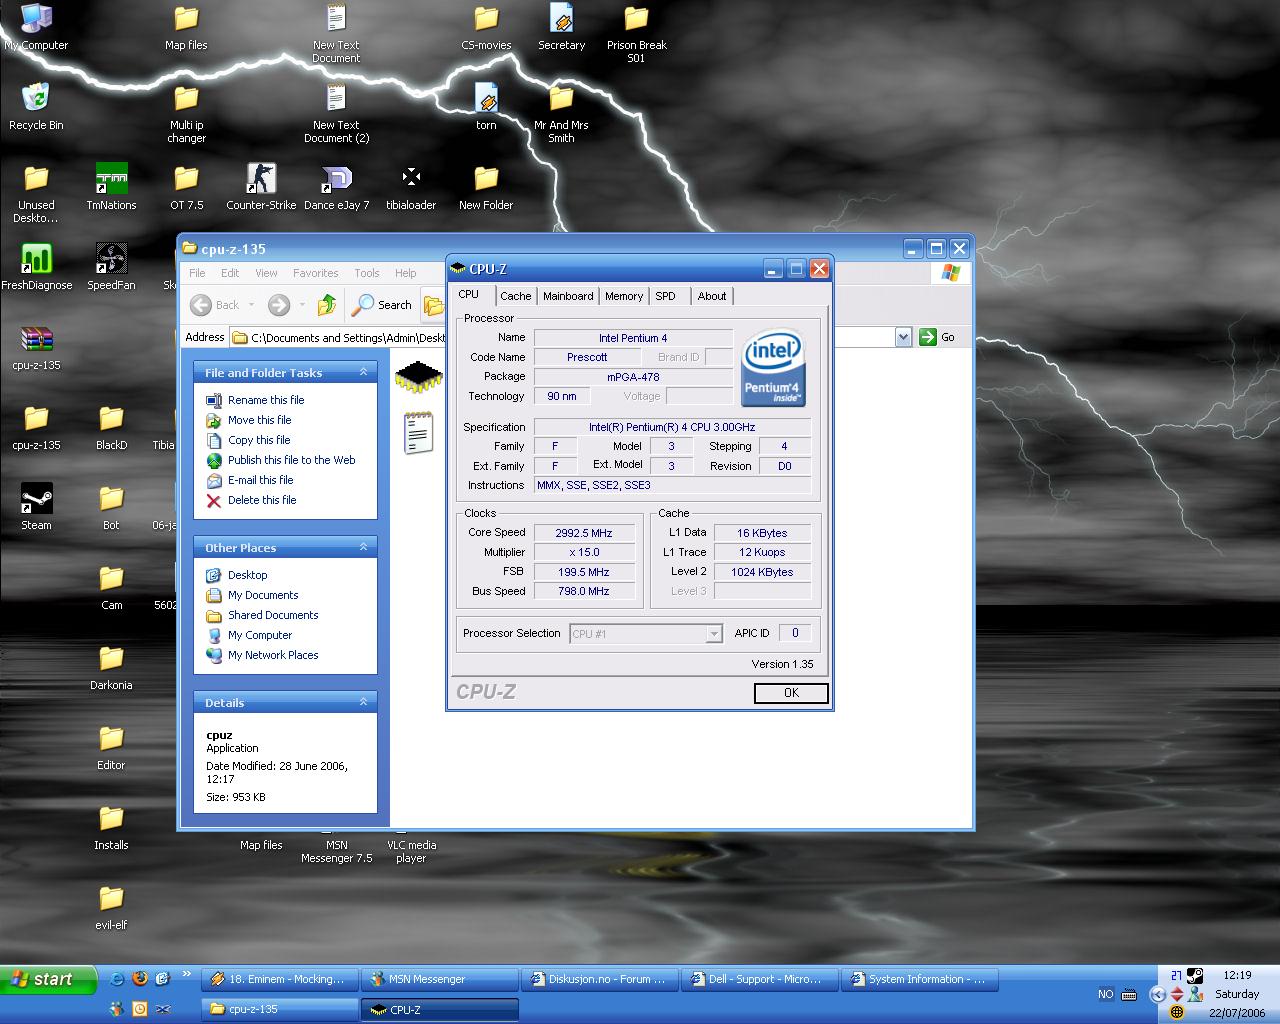Click Move this file link

click(x=259, y=420)
